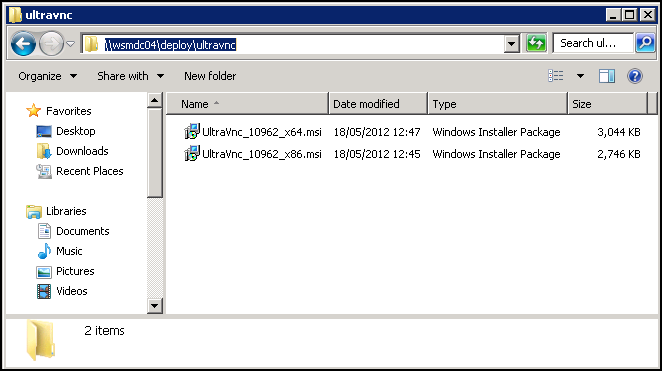
Task: Go back with the Back arrow button
Action: [x=23, y=43]
